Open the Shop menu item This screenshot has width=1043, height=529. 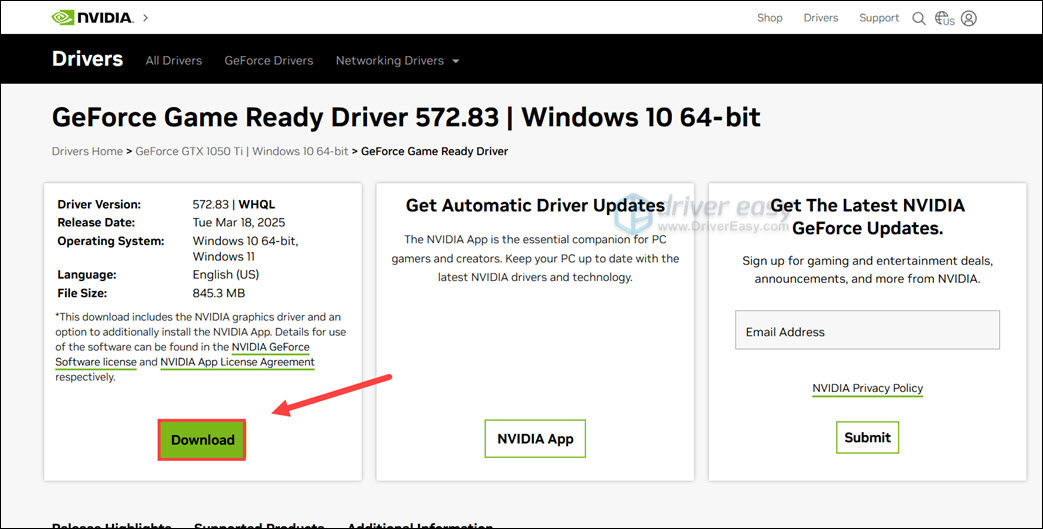tap(769, 18)
